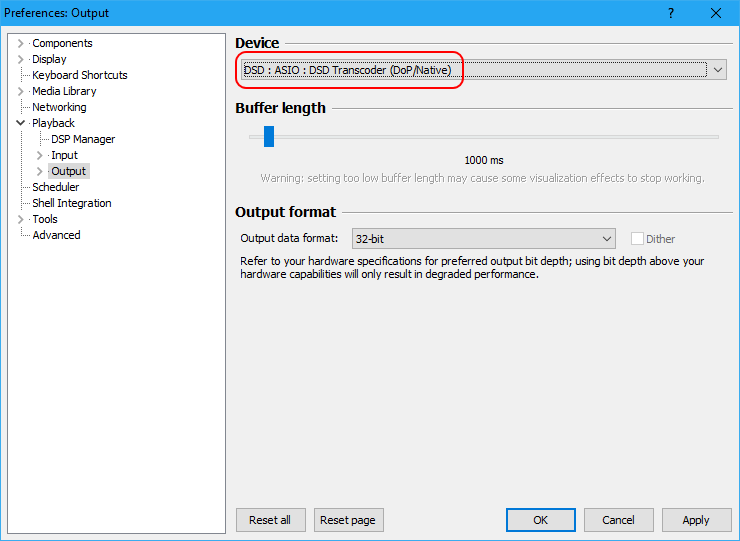
Task: Open the DSP Manager page
Action: [83, 139]
